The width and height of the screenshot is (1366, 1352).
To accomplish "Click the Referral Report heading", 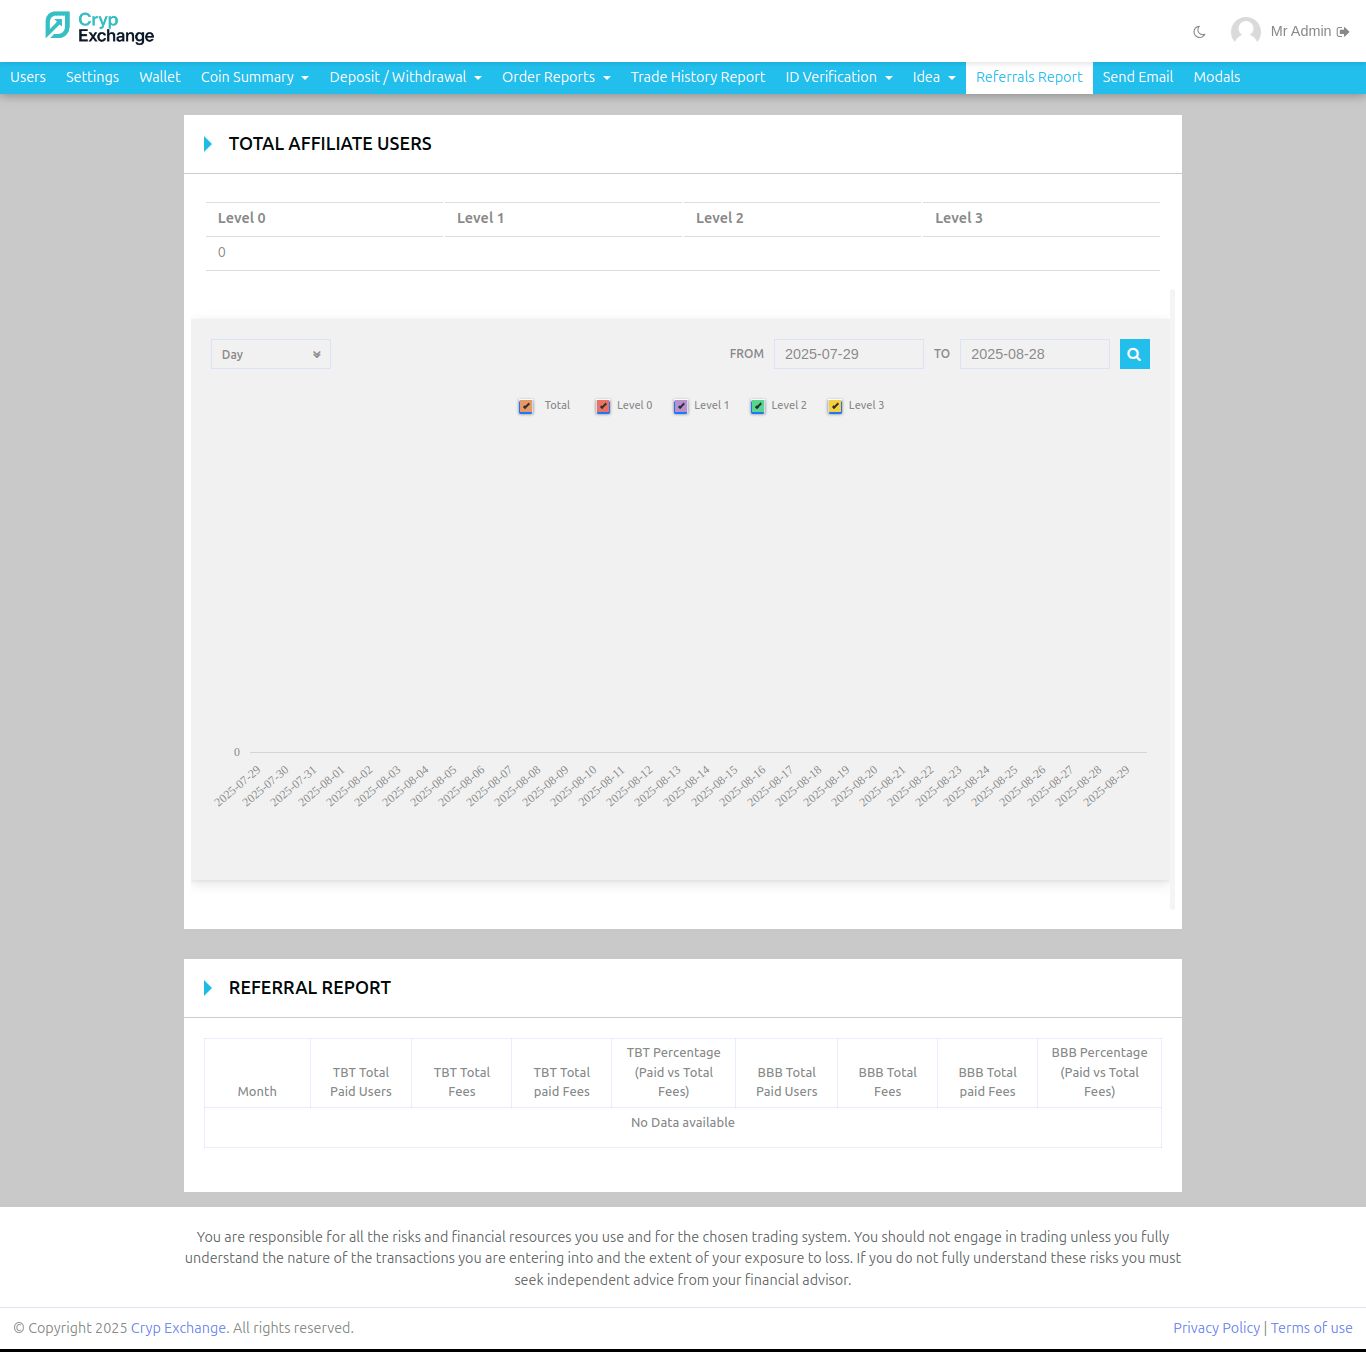I will click(310, 988).
